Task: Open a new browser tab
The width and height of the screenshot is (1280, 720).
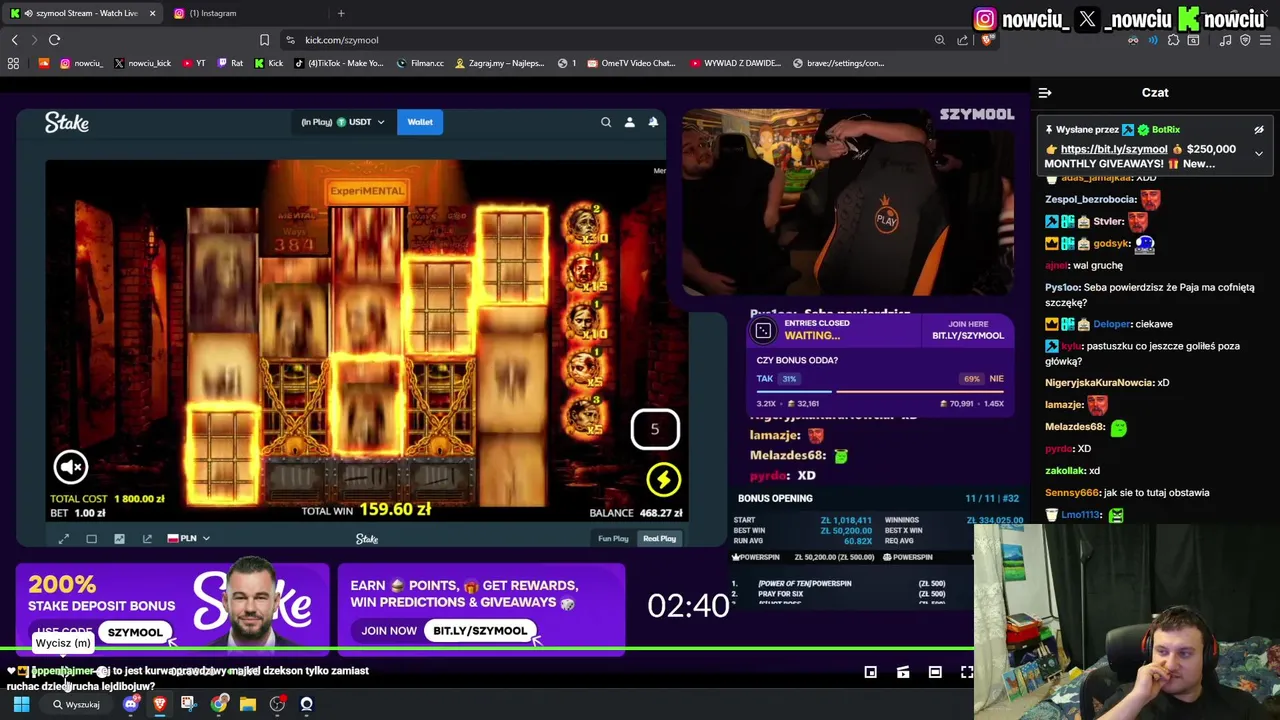Action: pyautogui.click(x=341, y=13)
